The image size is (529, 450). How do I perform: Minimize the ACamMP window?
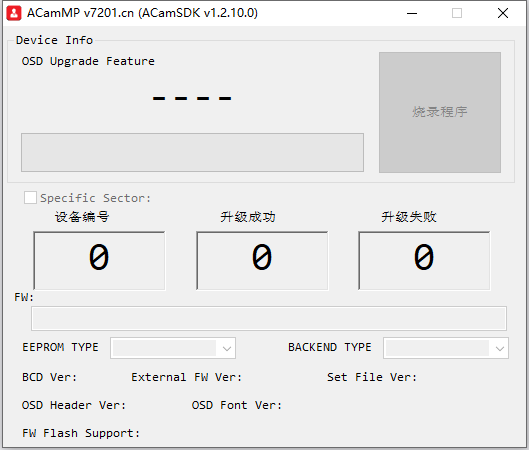coord(412,13)
